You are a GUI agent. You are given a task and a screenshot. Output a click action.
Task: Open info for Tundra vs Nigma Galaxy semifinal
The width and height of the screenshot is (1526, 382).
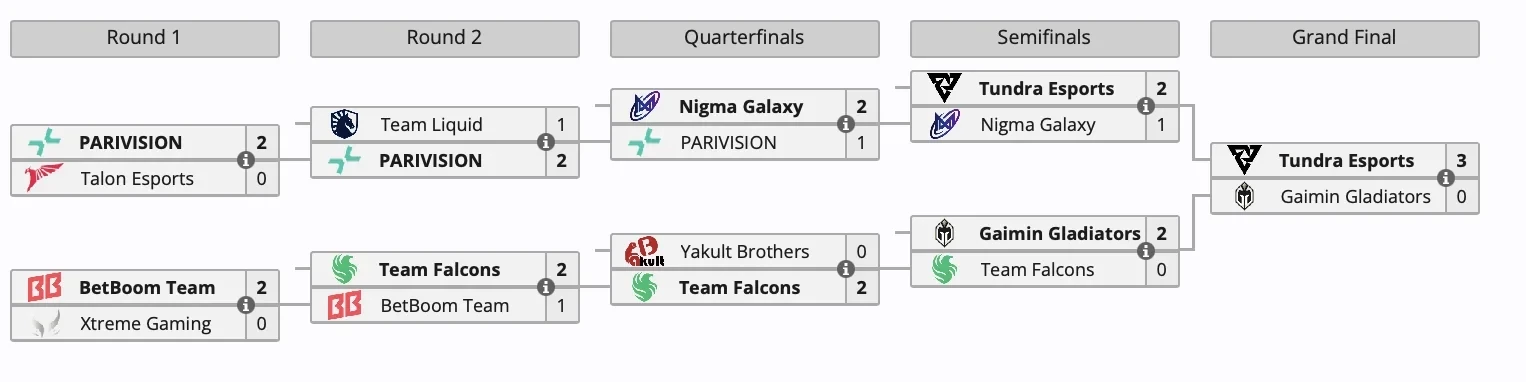coord(1145,106)
